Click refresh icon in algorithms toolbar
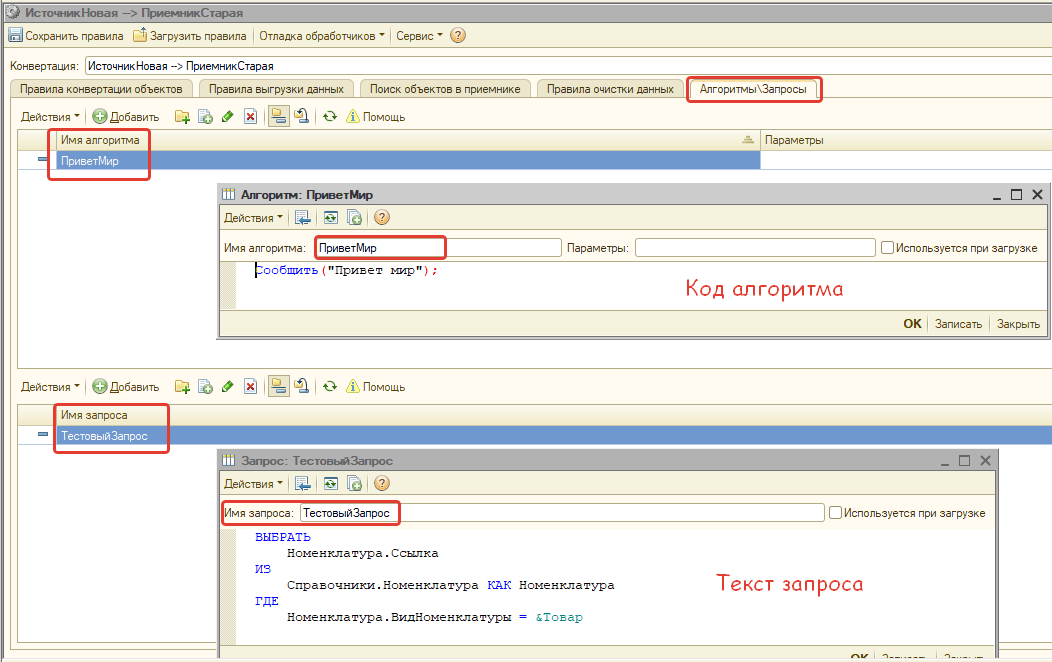Viewport: 1052px width, 662px height. point(329,117)
